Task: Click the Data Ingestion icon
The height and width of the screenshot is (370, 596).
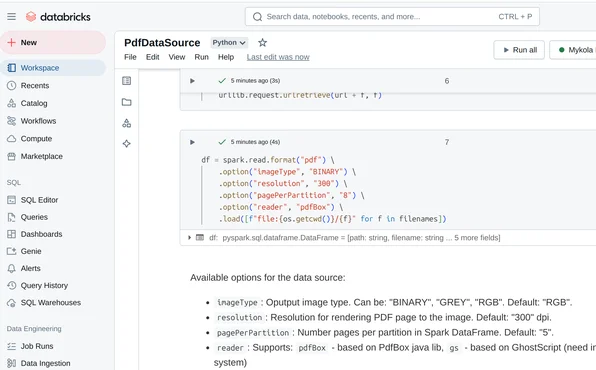Action: click(x=12, y=363)
